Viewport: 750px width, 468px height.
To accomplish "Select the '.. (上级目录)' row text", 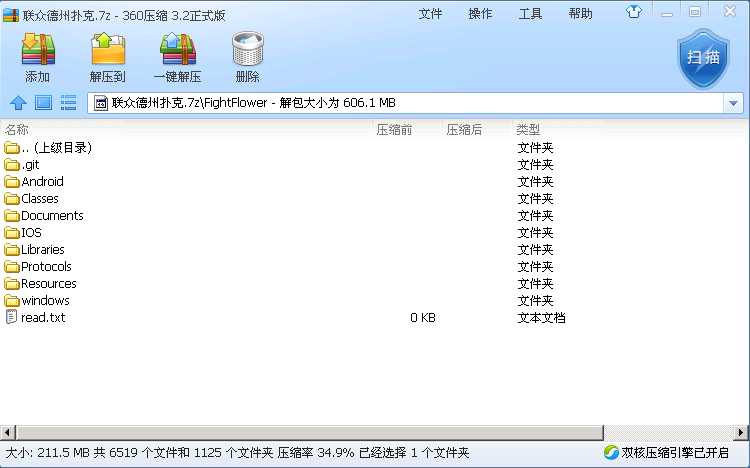I will click(56, 148).
